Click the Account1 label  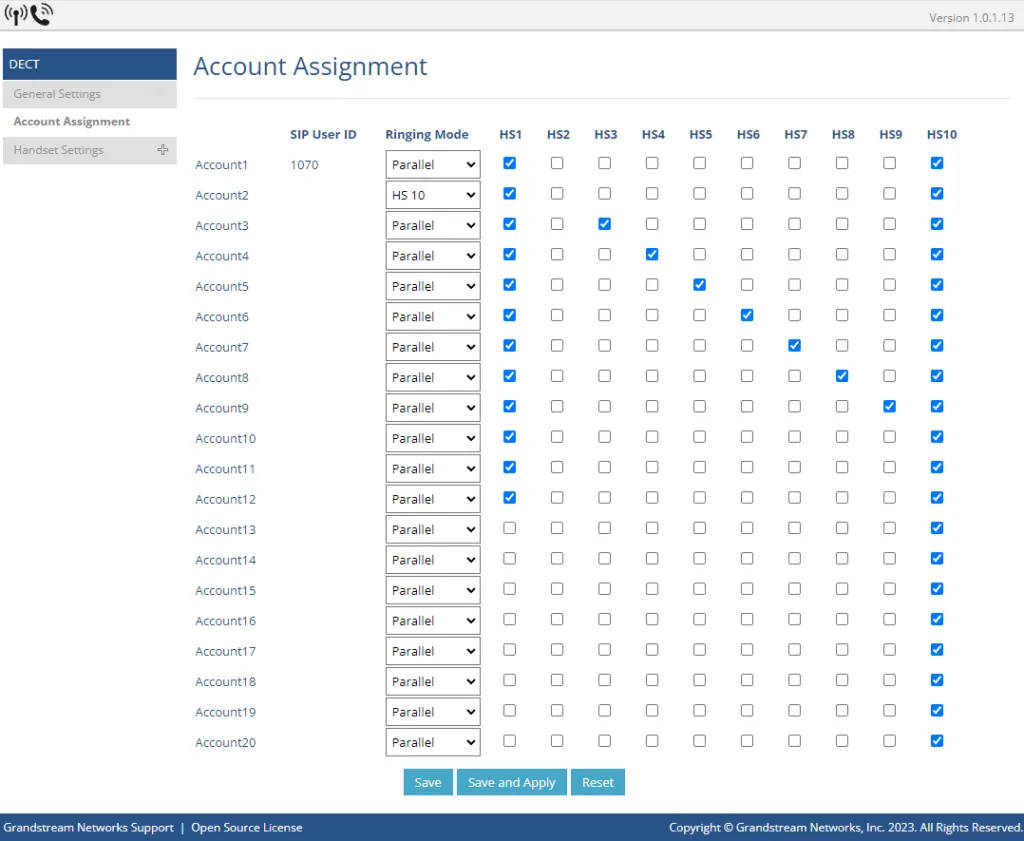pos(221,165)
